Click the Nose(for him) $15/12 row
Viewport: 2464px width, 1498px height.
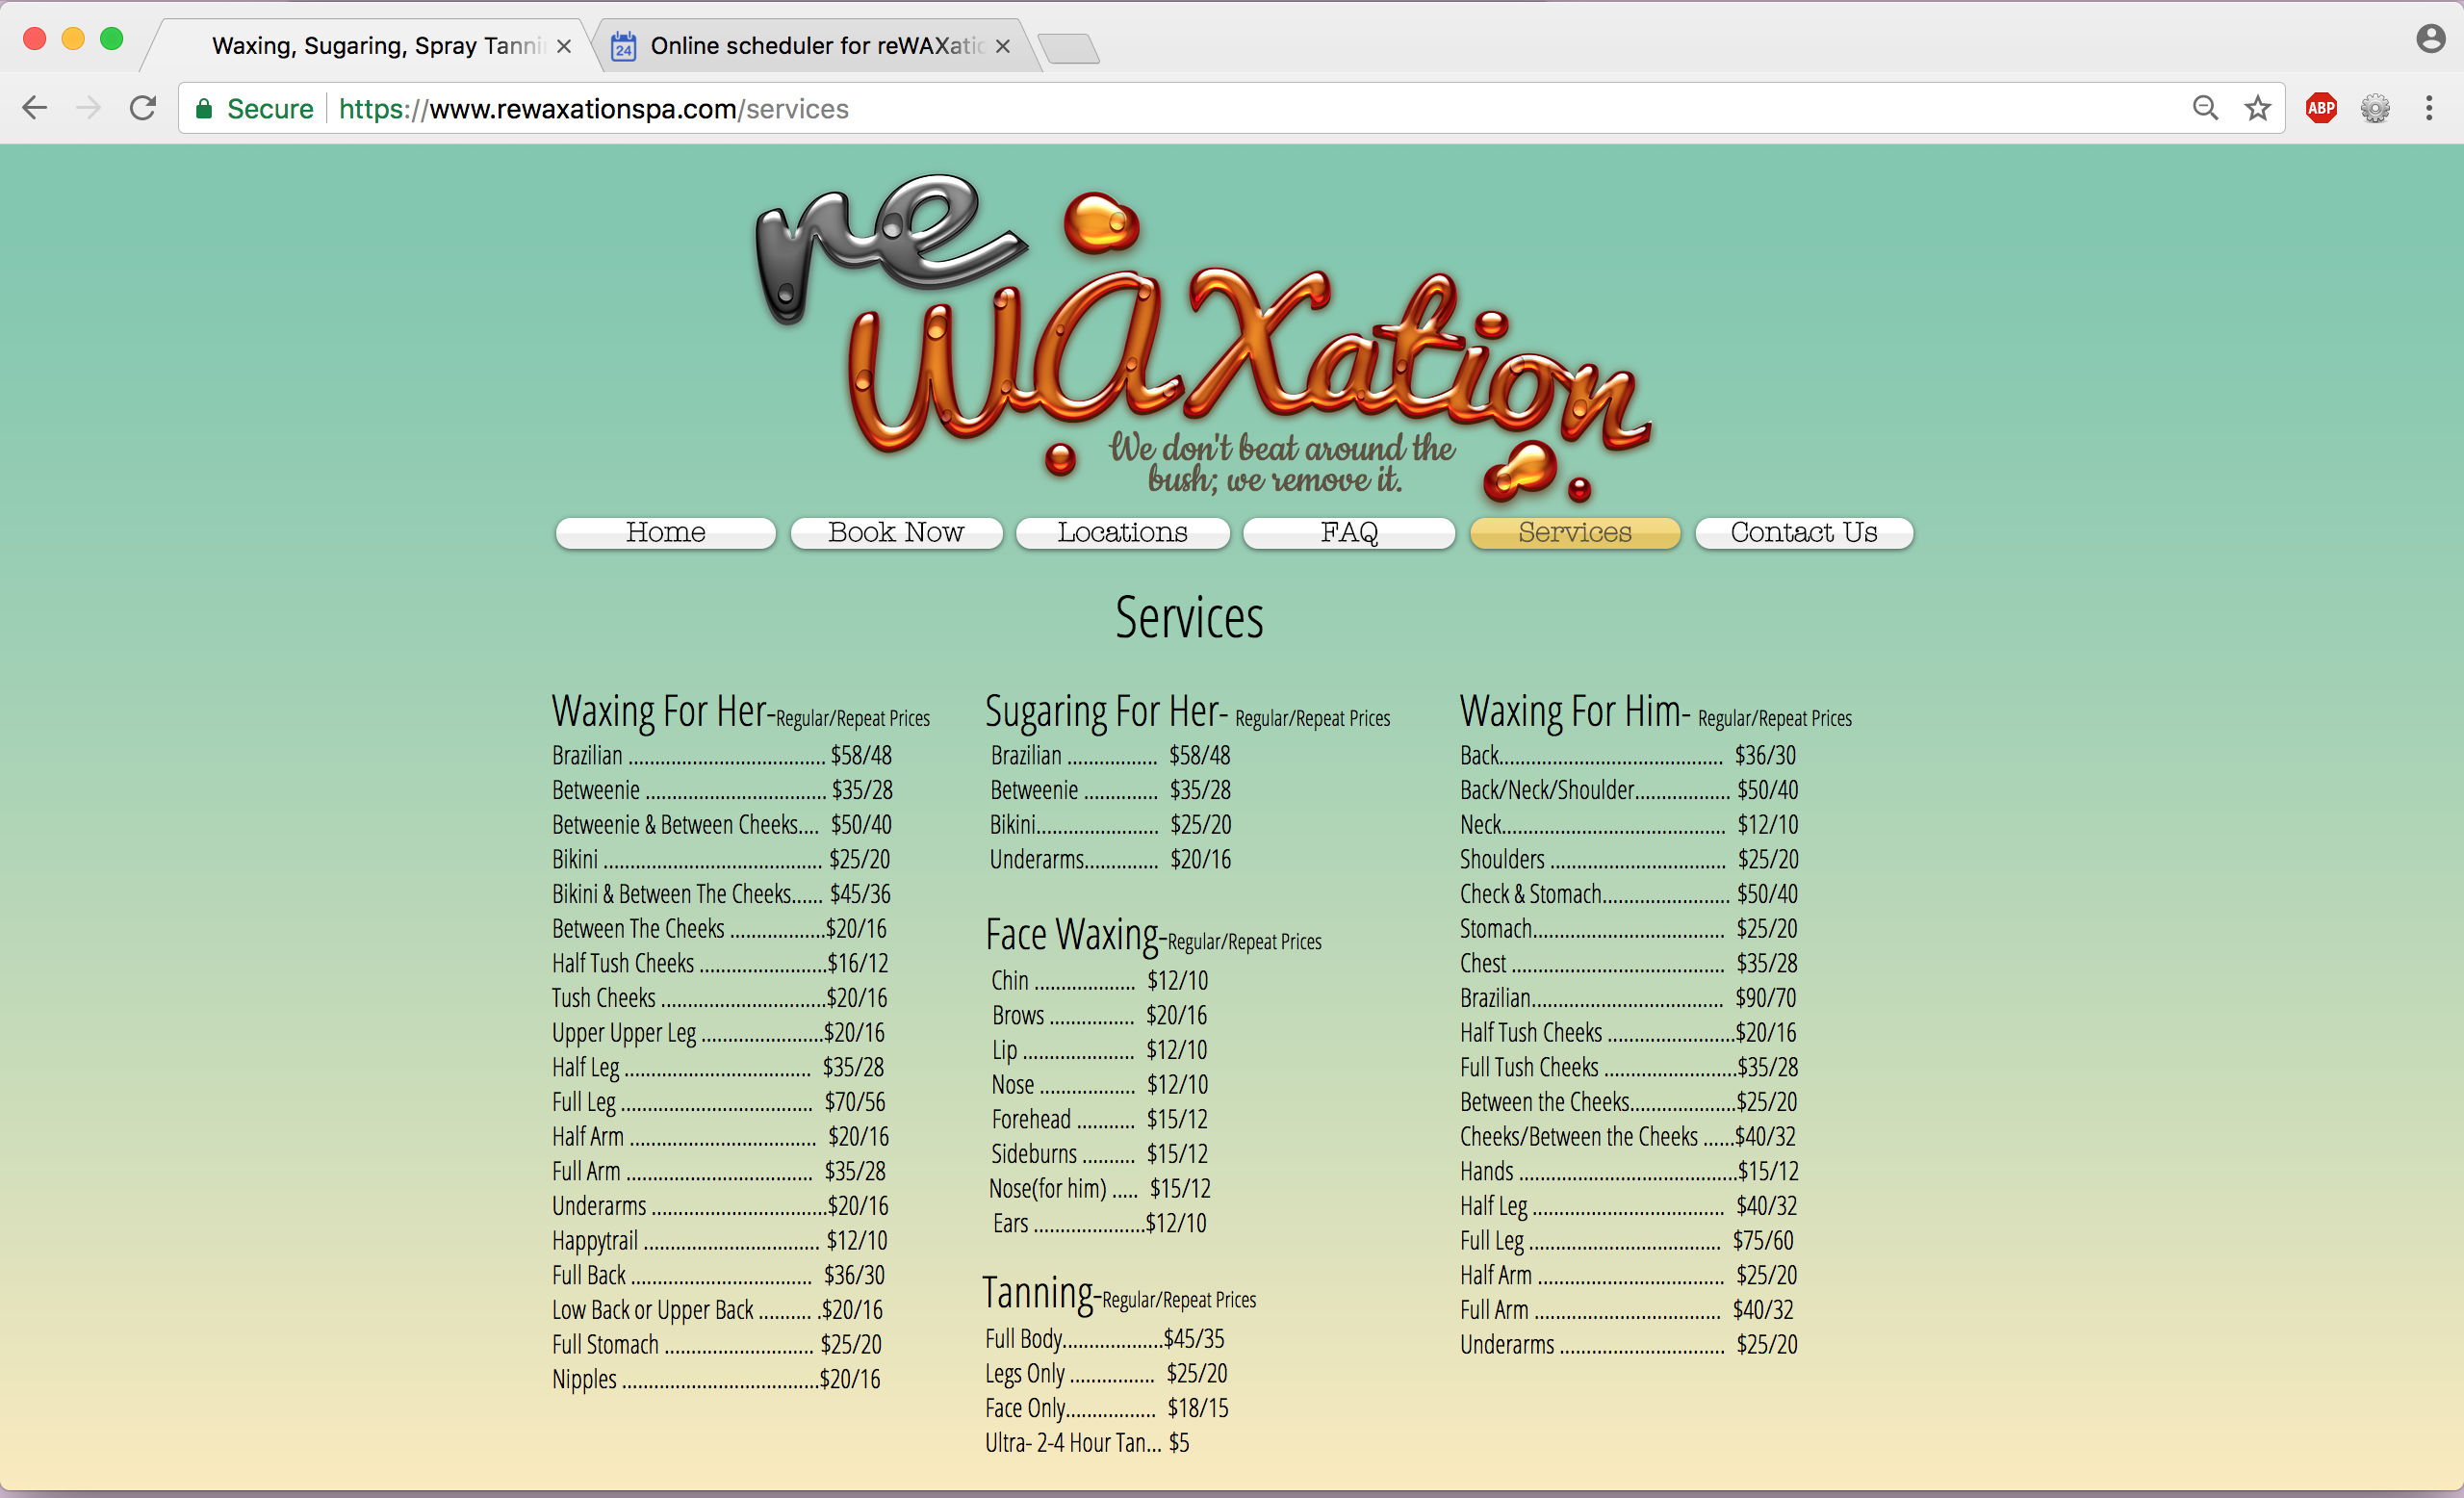click(x=1100, y=1189)
